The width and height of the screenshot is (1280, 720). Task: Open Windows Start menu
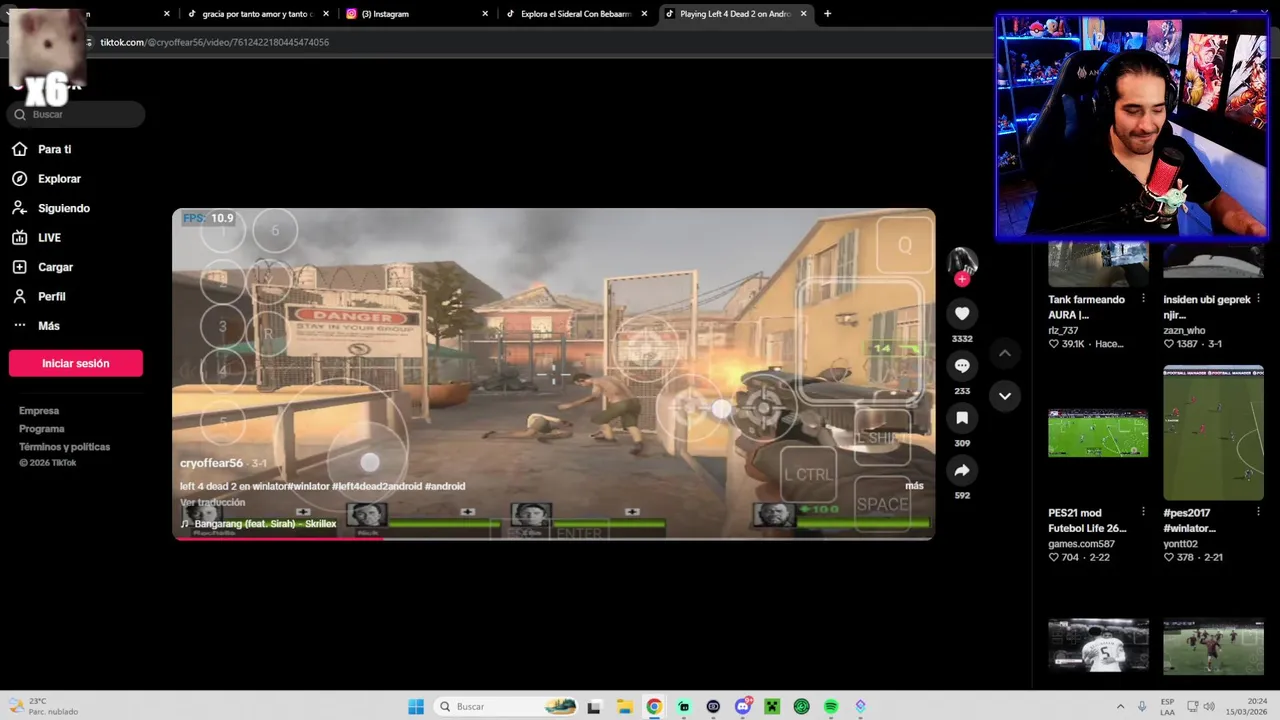pyautogui.click(x=416, y=706)
